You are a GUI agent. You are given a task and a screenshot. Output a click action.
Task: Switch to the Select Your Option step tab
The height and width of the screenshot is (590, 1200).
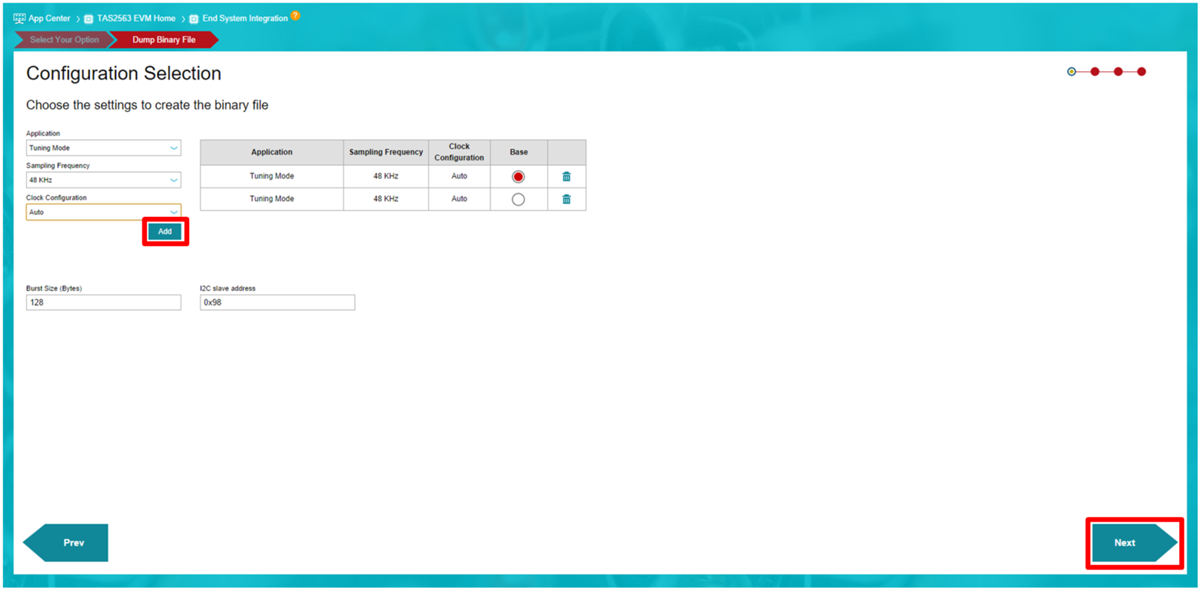64,40
